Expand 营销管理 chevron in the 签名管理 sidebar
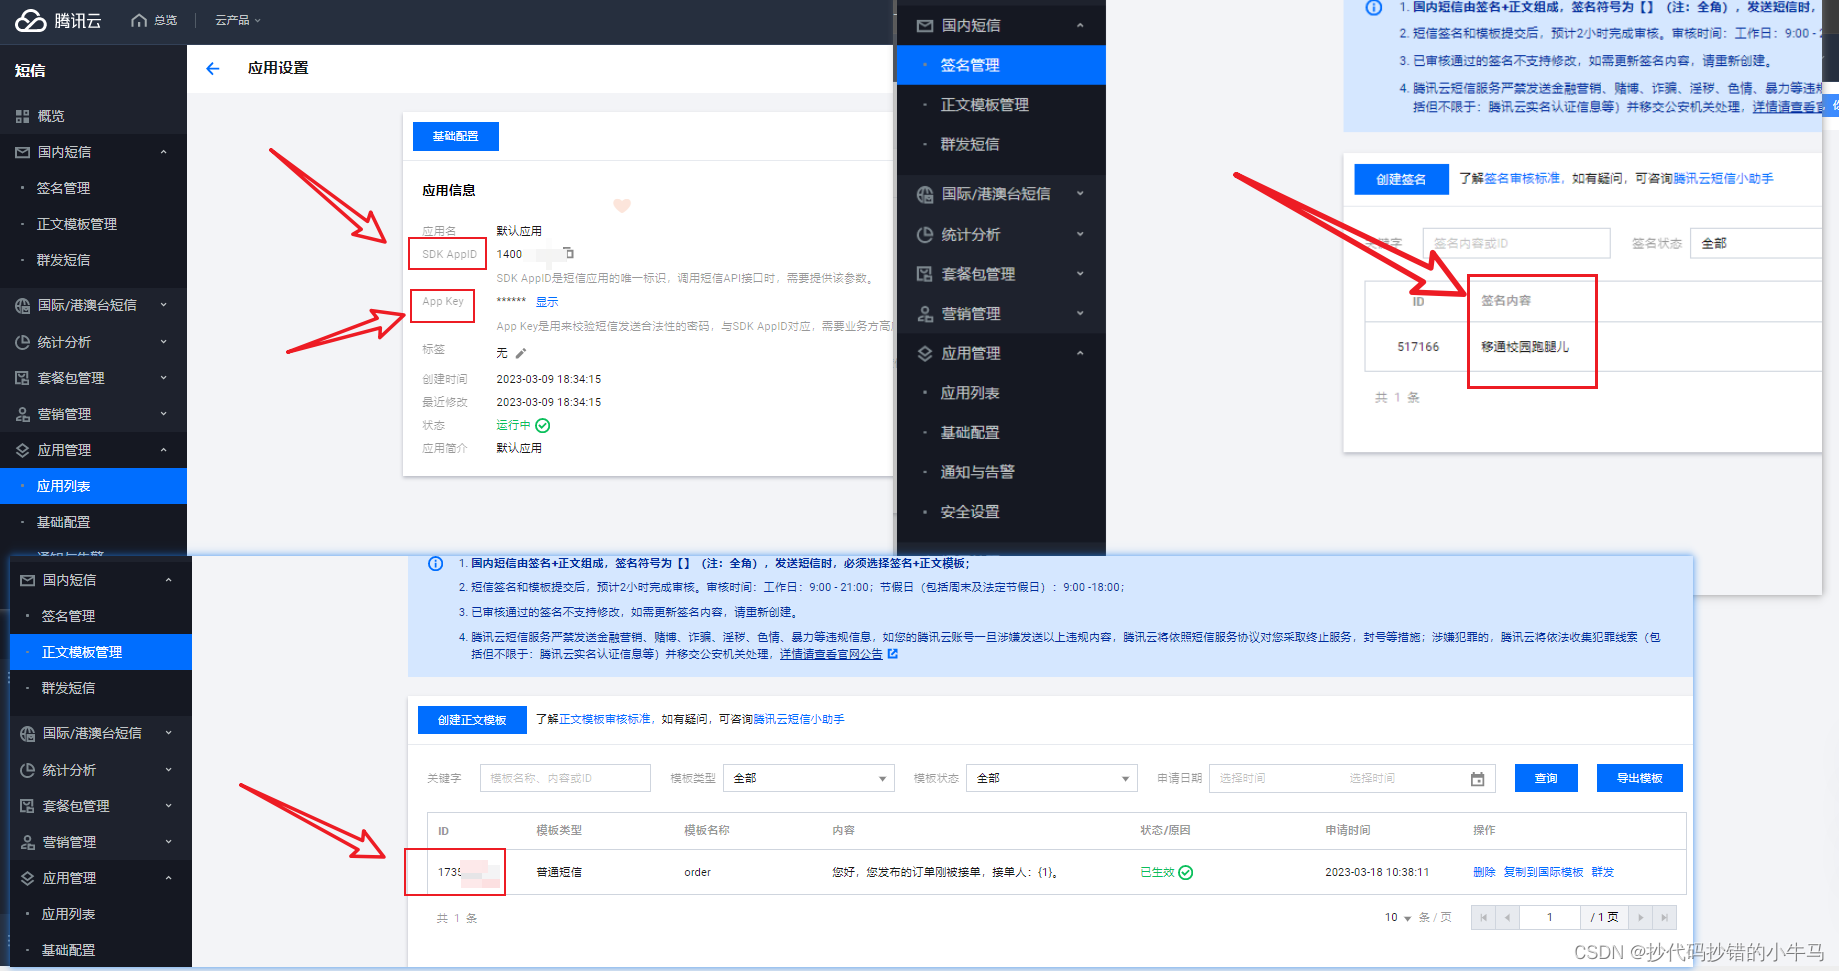Image resolution: width=1839 pixels, height=971 pixels. (1080, 313)
